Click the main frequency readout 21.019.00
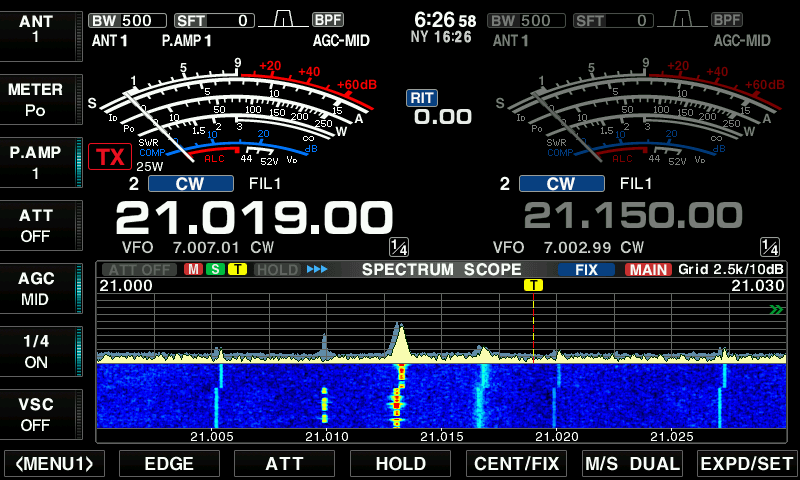This screenshot has width=800, height=480. tap(255, 217)
